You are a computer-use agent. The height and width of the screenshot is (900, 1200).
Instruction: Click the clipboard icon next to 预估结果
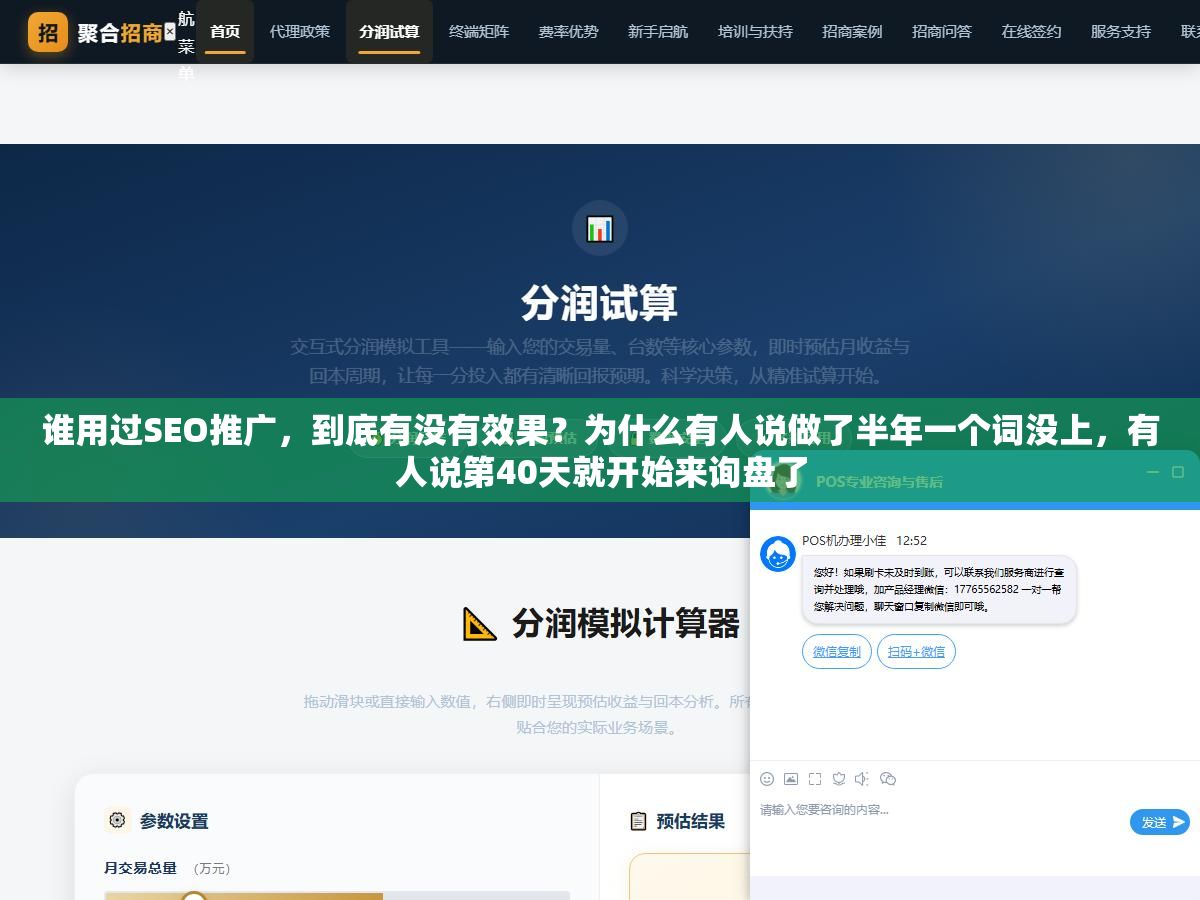[x=638, y=821]
